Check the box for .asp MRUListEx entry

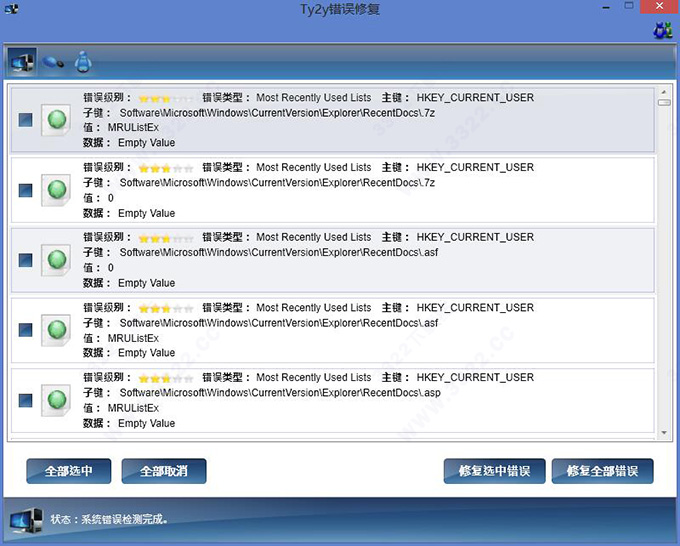(26, 400)
